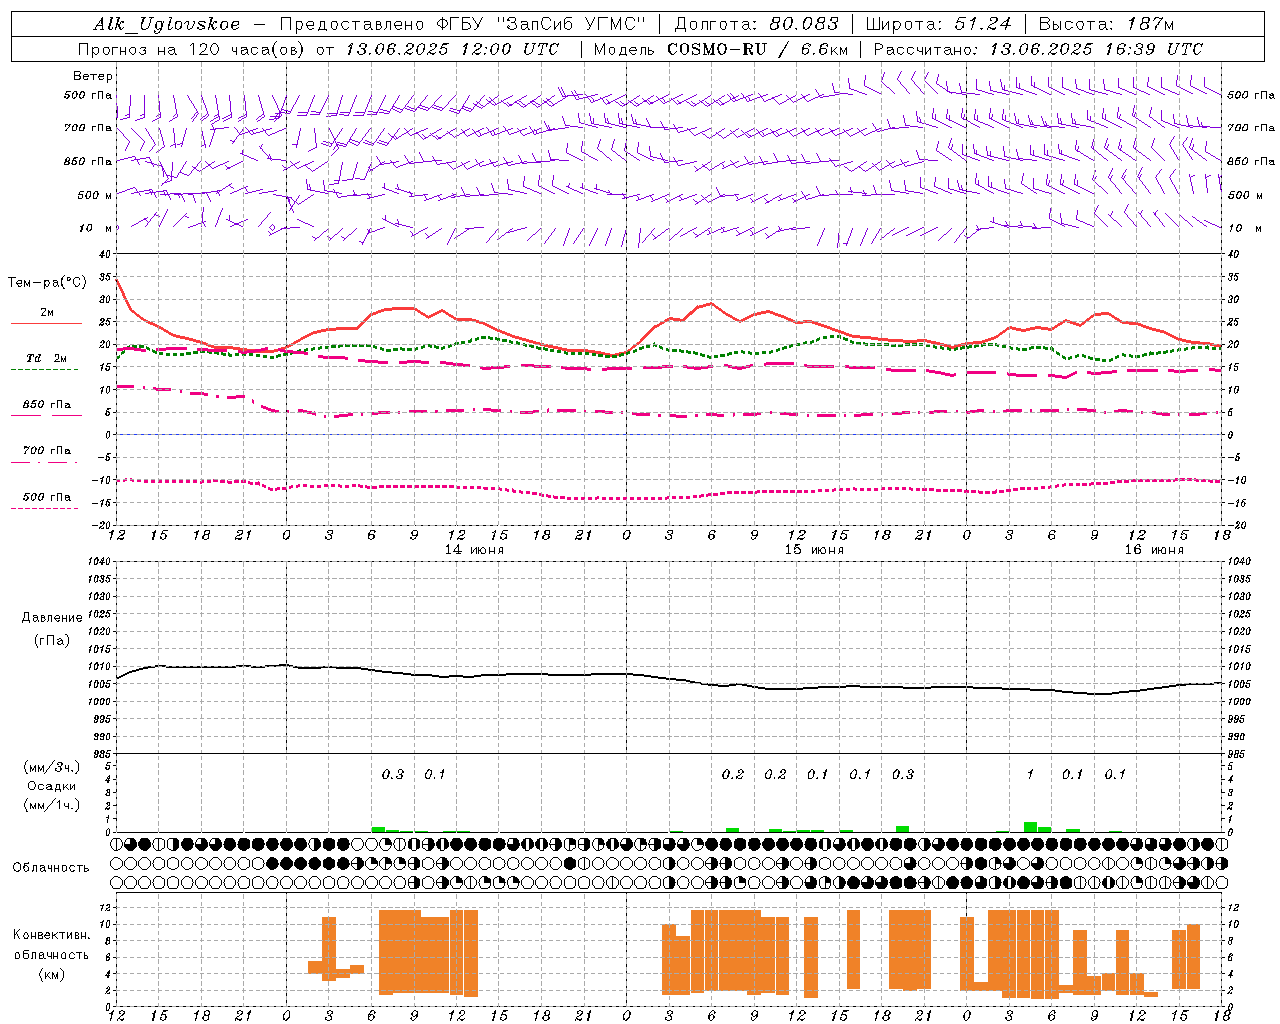Click the 850 гПа temperature legend entry
Image resolution: width=1280 pixels, height=1024 pixels.
(x=46, y=405)
